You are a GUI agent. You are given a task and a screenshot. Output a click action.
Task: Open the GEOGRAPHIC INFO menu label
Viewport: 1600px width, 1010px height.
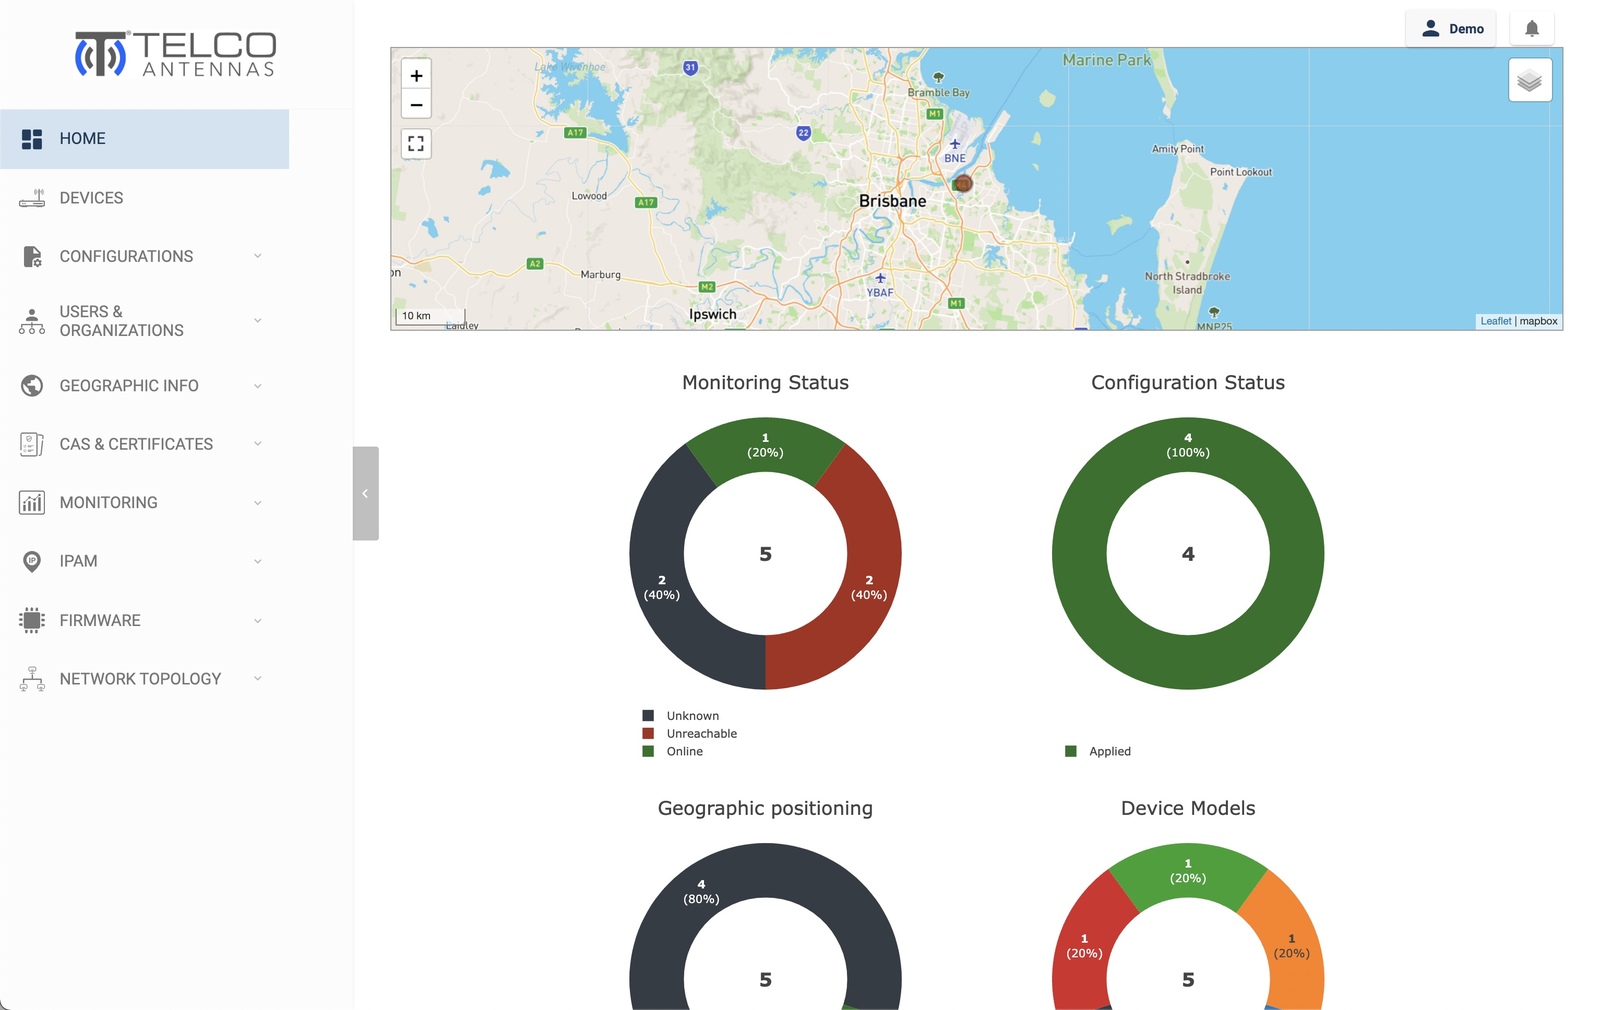(x=129, y=386)
